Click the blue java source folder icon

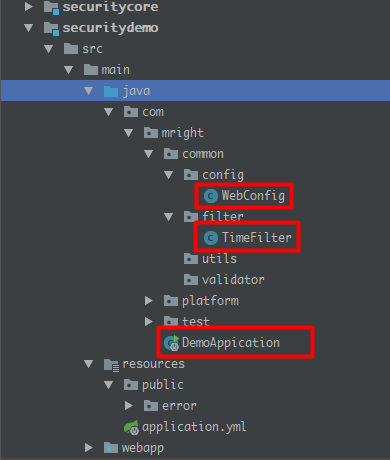(111, 91)
